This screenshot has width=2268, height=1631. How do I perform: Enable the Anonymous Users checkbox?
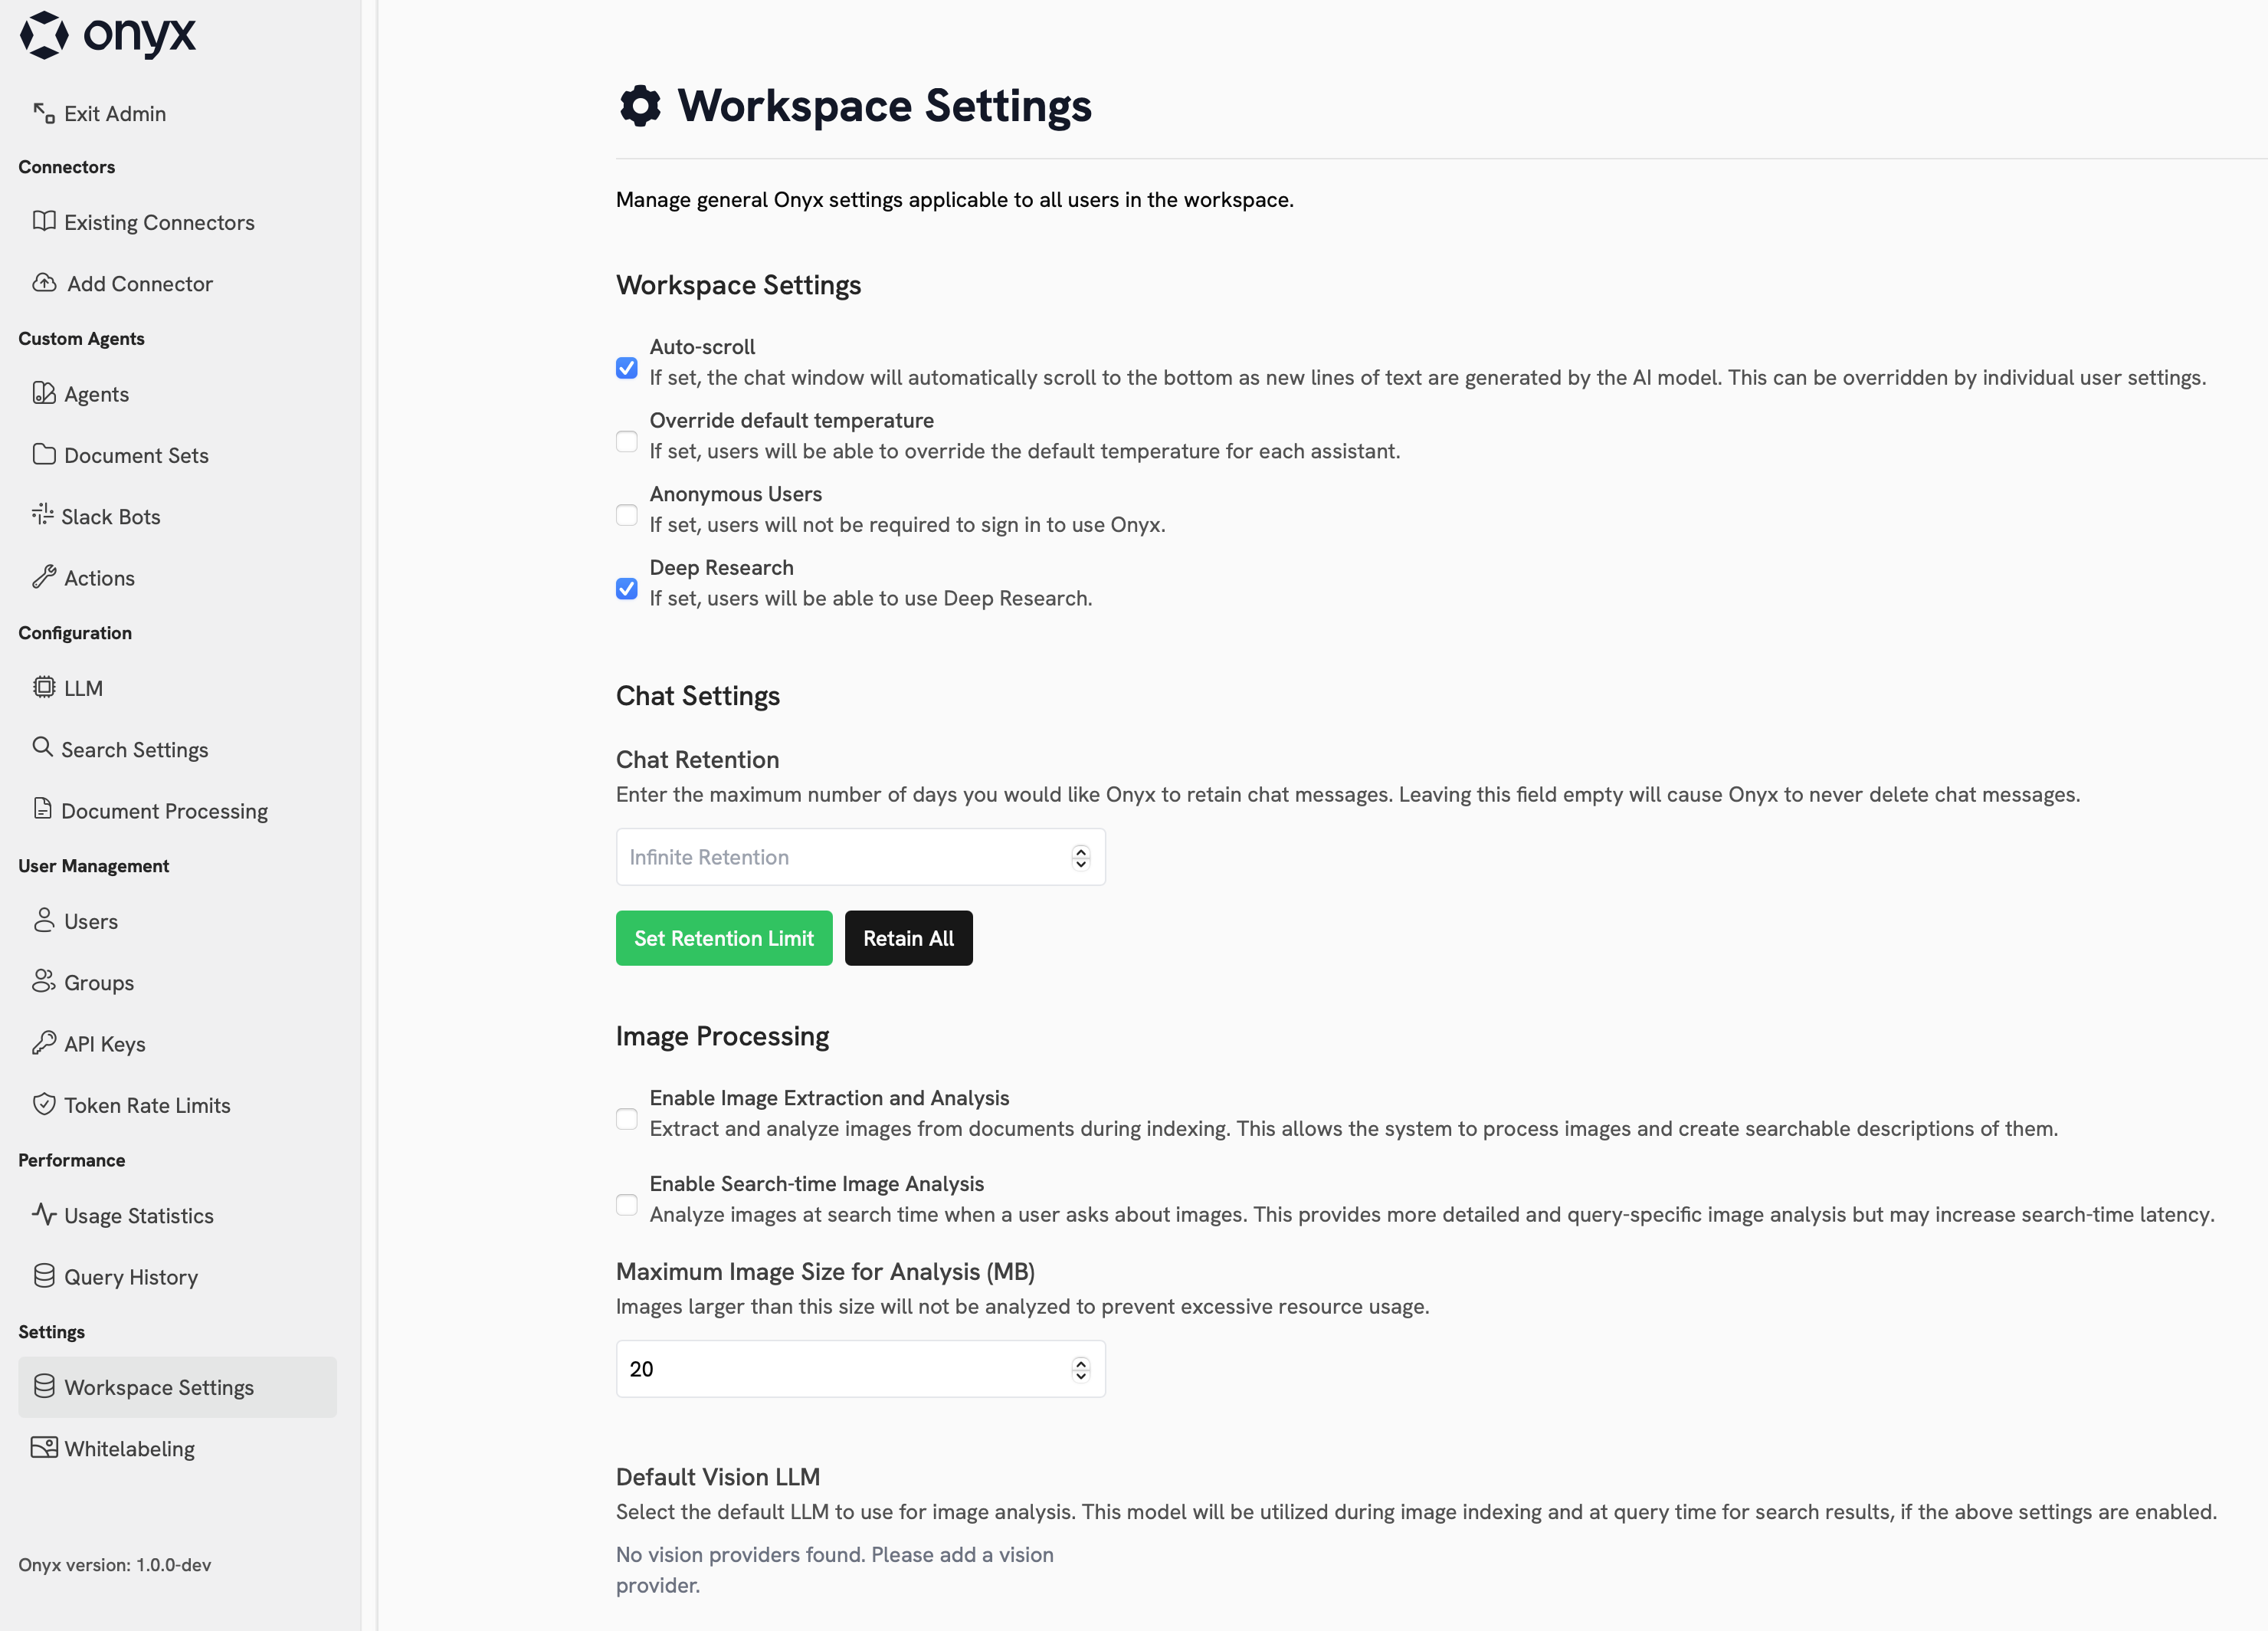coord(627,515)
